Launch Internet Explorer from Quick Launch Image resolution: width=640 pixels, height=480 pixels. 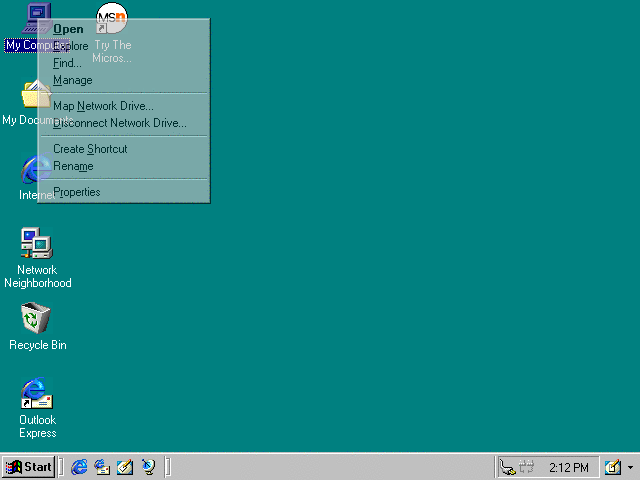(x=79, y=467)
